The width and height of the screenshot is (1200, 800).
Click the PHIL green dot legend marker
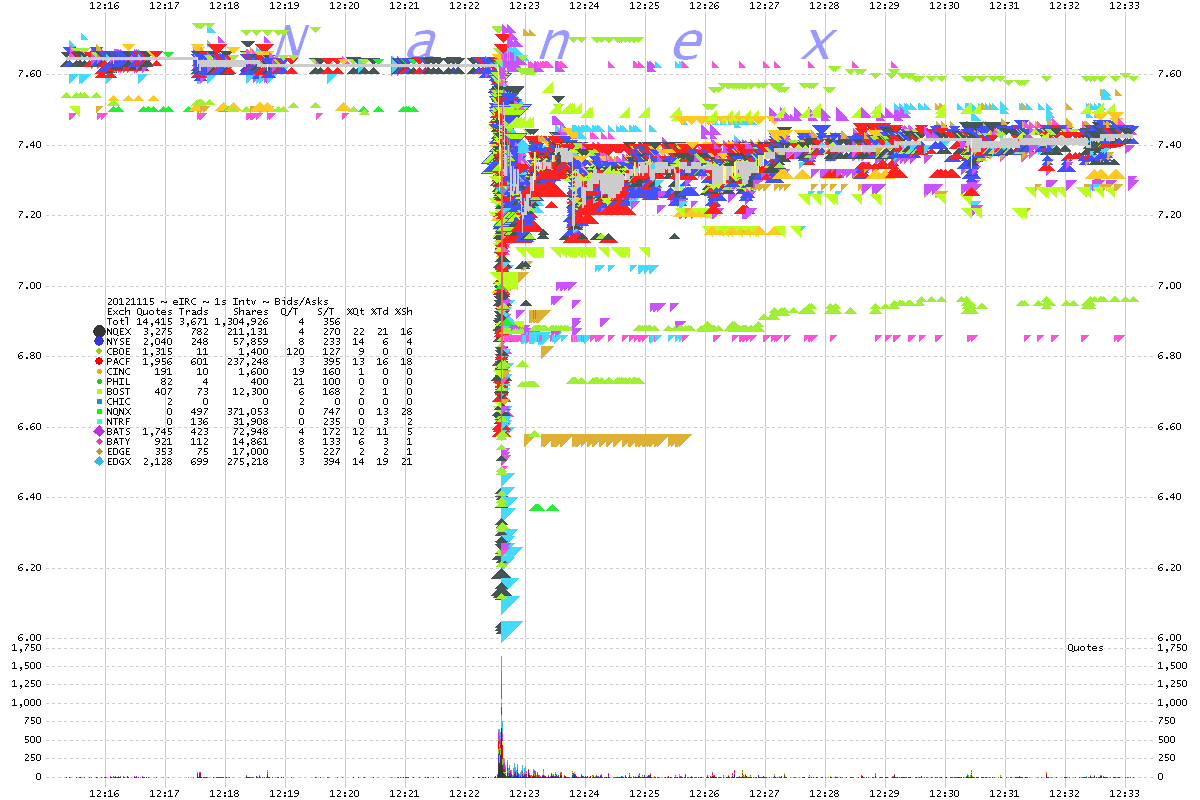click(99, 381)
